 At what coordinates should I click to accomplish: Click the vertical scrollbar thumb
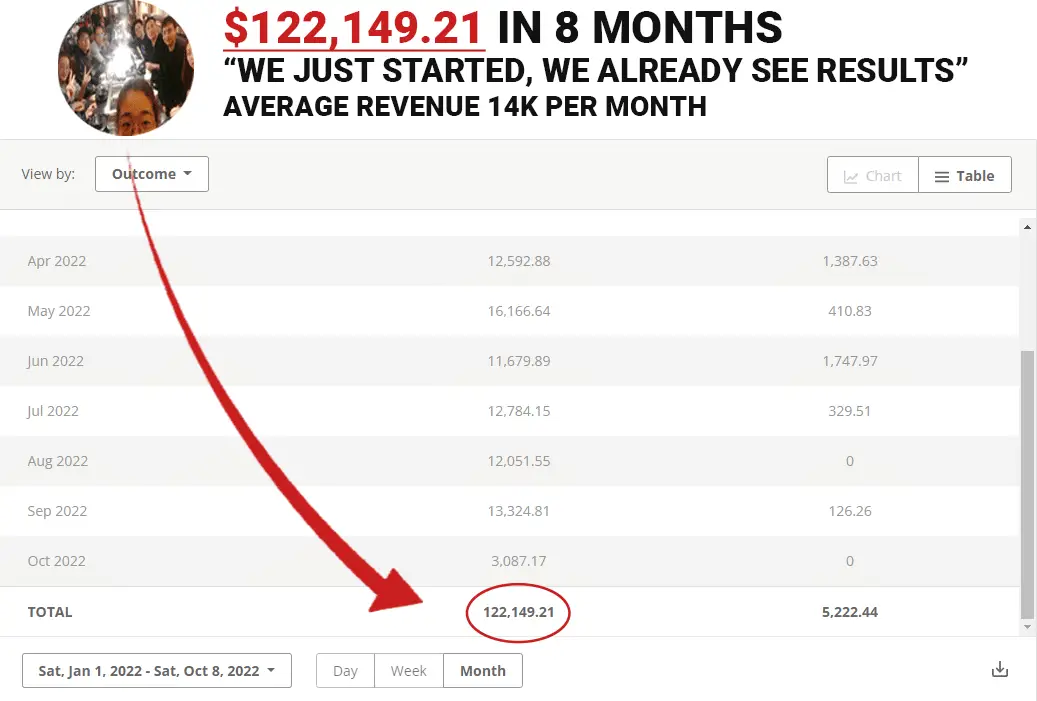click(x=1027, y=485)
